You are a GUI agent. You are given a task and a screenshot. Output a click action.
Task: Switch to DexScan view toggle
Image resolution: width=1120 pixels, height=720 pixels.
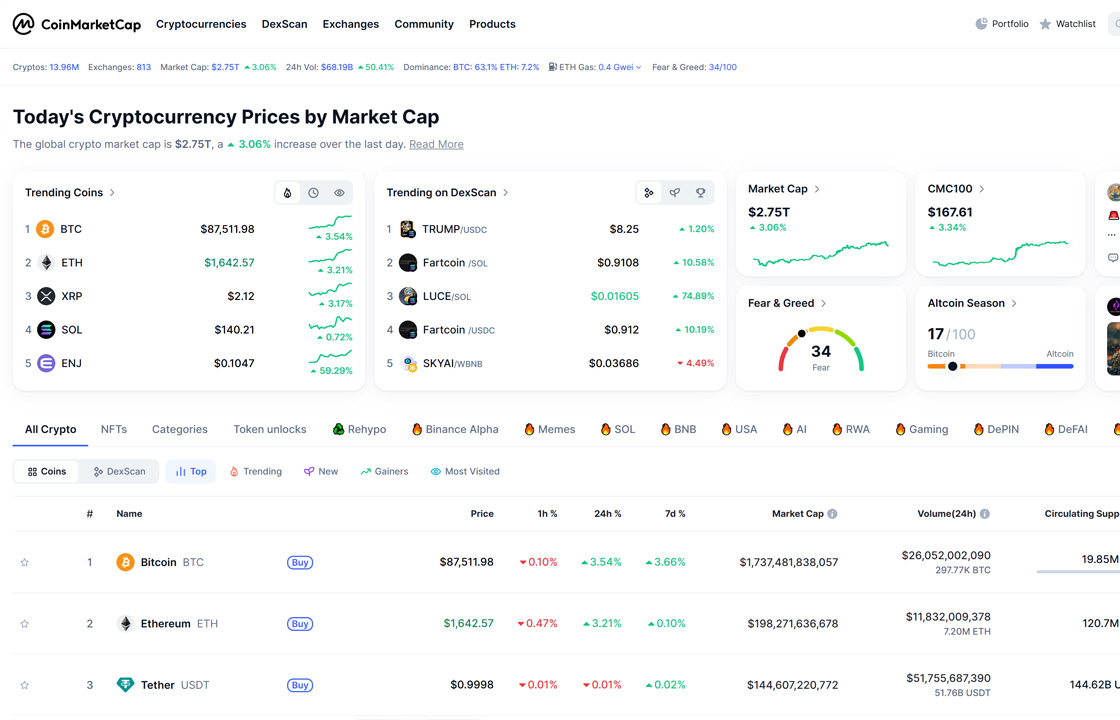(x=119, y=471)
